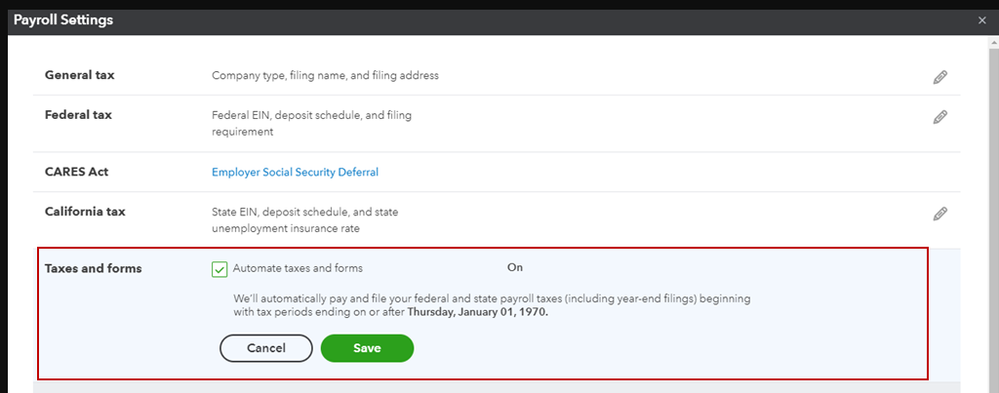The width and height of the screenshot is (999, 393).
Task: Select the Taxes and forms label
Action: (93, 269)
